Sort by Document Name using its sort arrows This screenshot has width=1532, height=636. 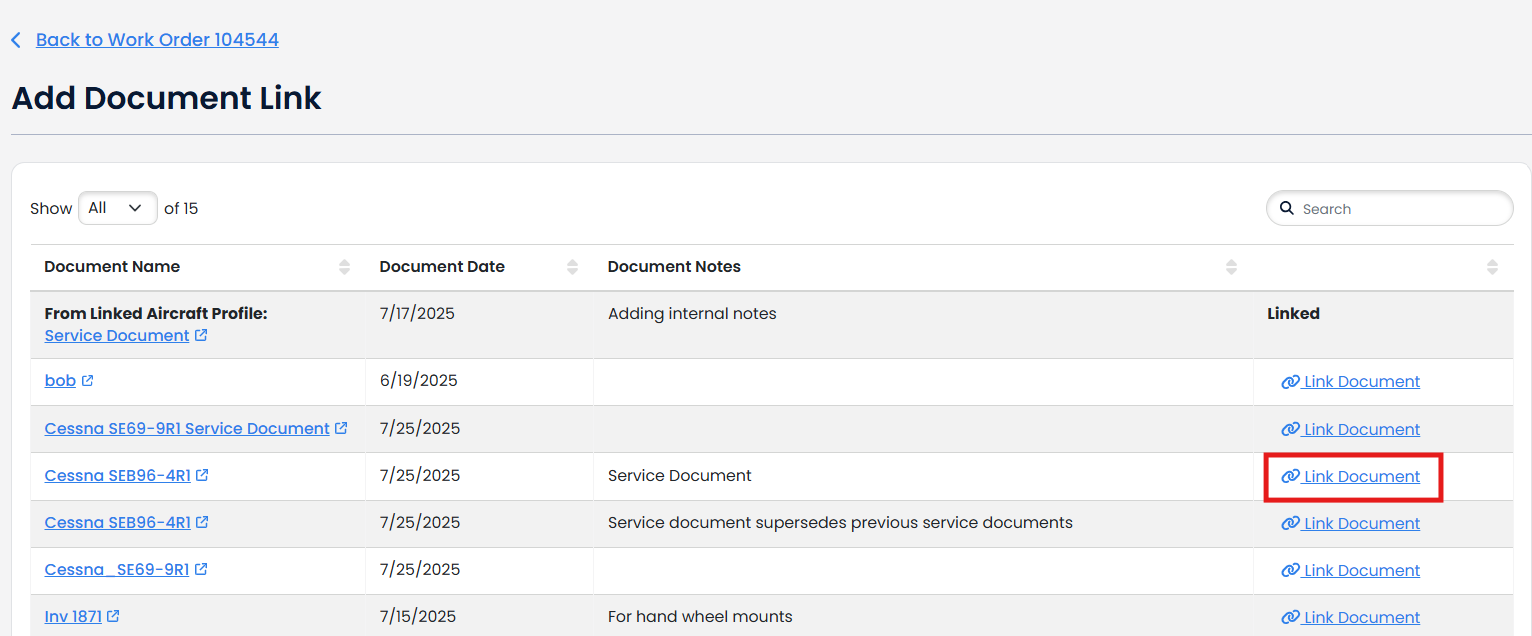(344, 267)
